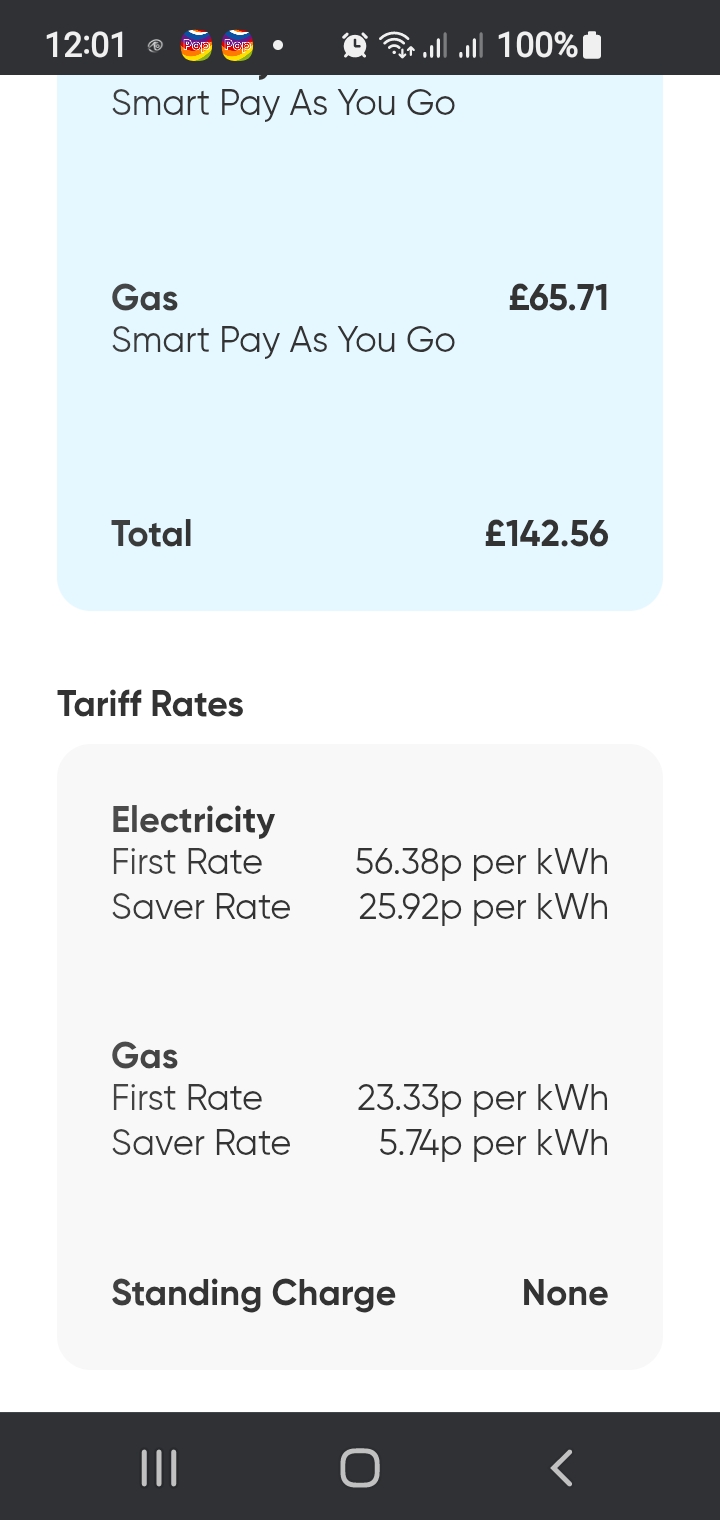Image resolution: width=720 pixels, height=1520 pixels.
Task: Tap the Standing Charge None value
Action: (565, 1293)
